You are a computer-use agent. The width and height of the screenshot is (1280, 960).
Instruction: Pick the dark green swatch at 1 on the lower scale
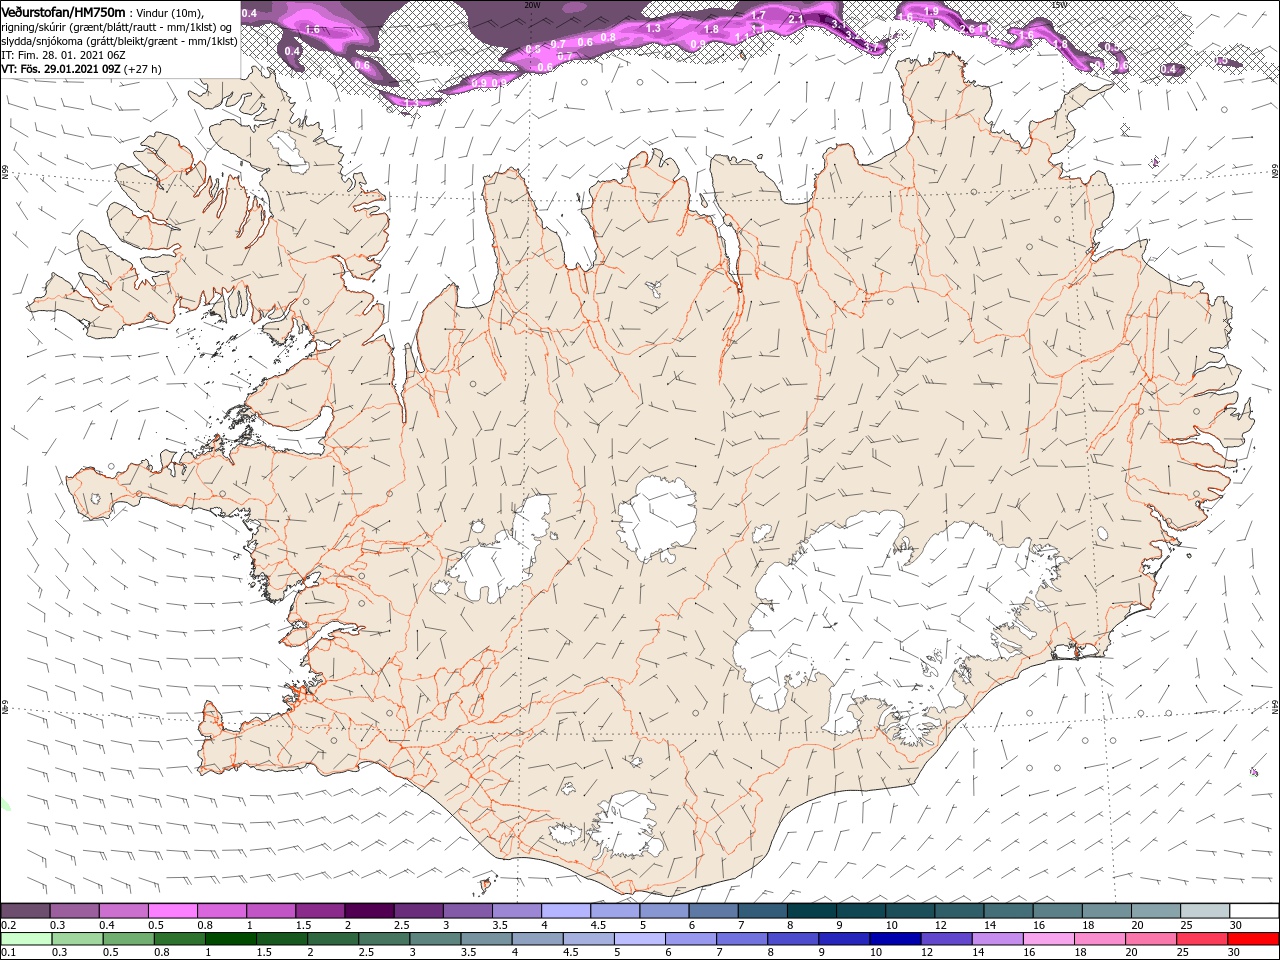(230, 939)
